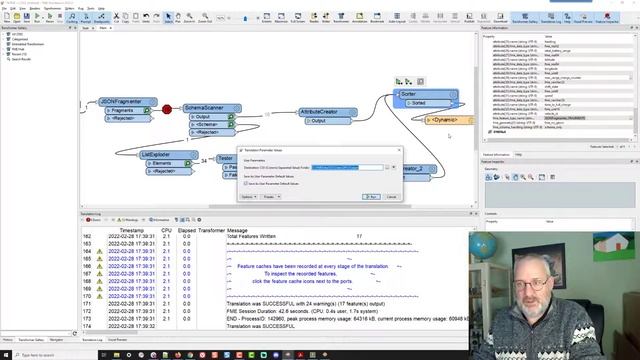Open the Edit menu
Viewport: 640px width, 360px height.
point(13,8)
